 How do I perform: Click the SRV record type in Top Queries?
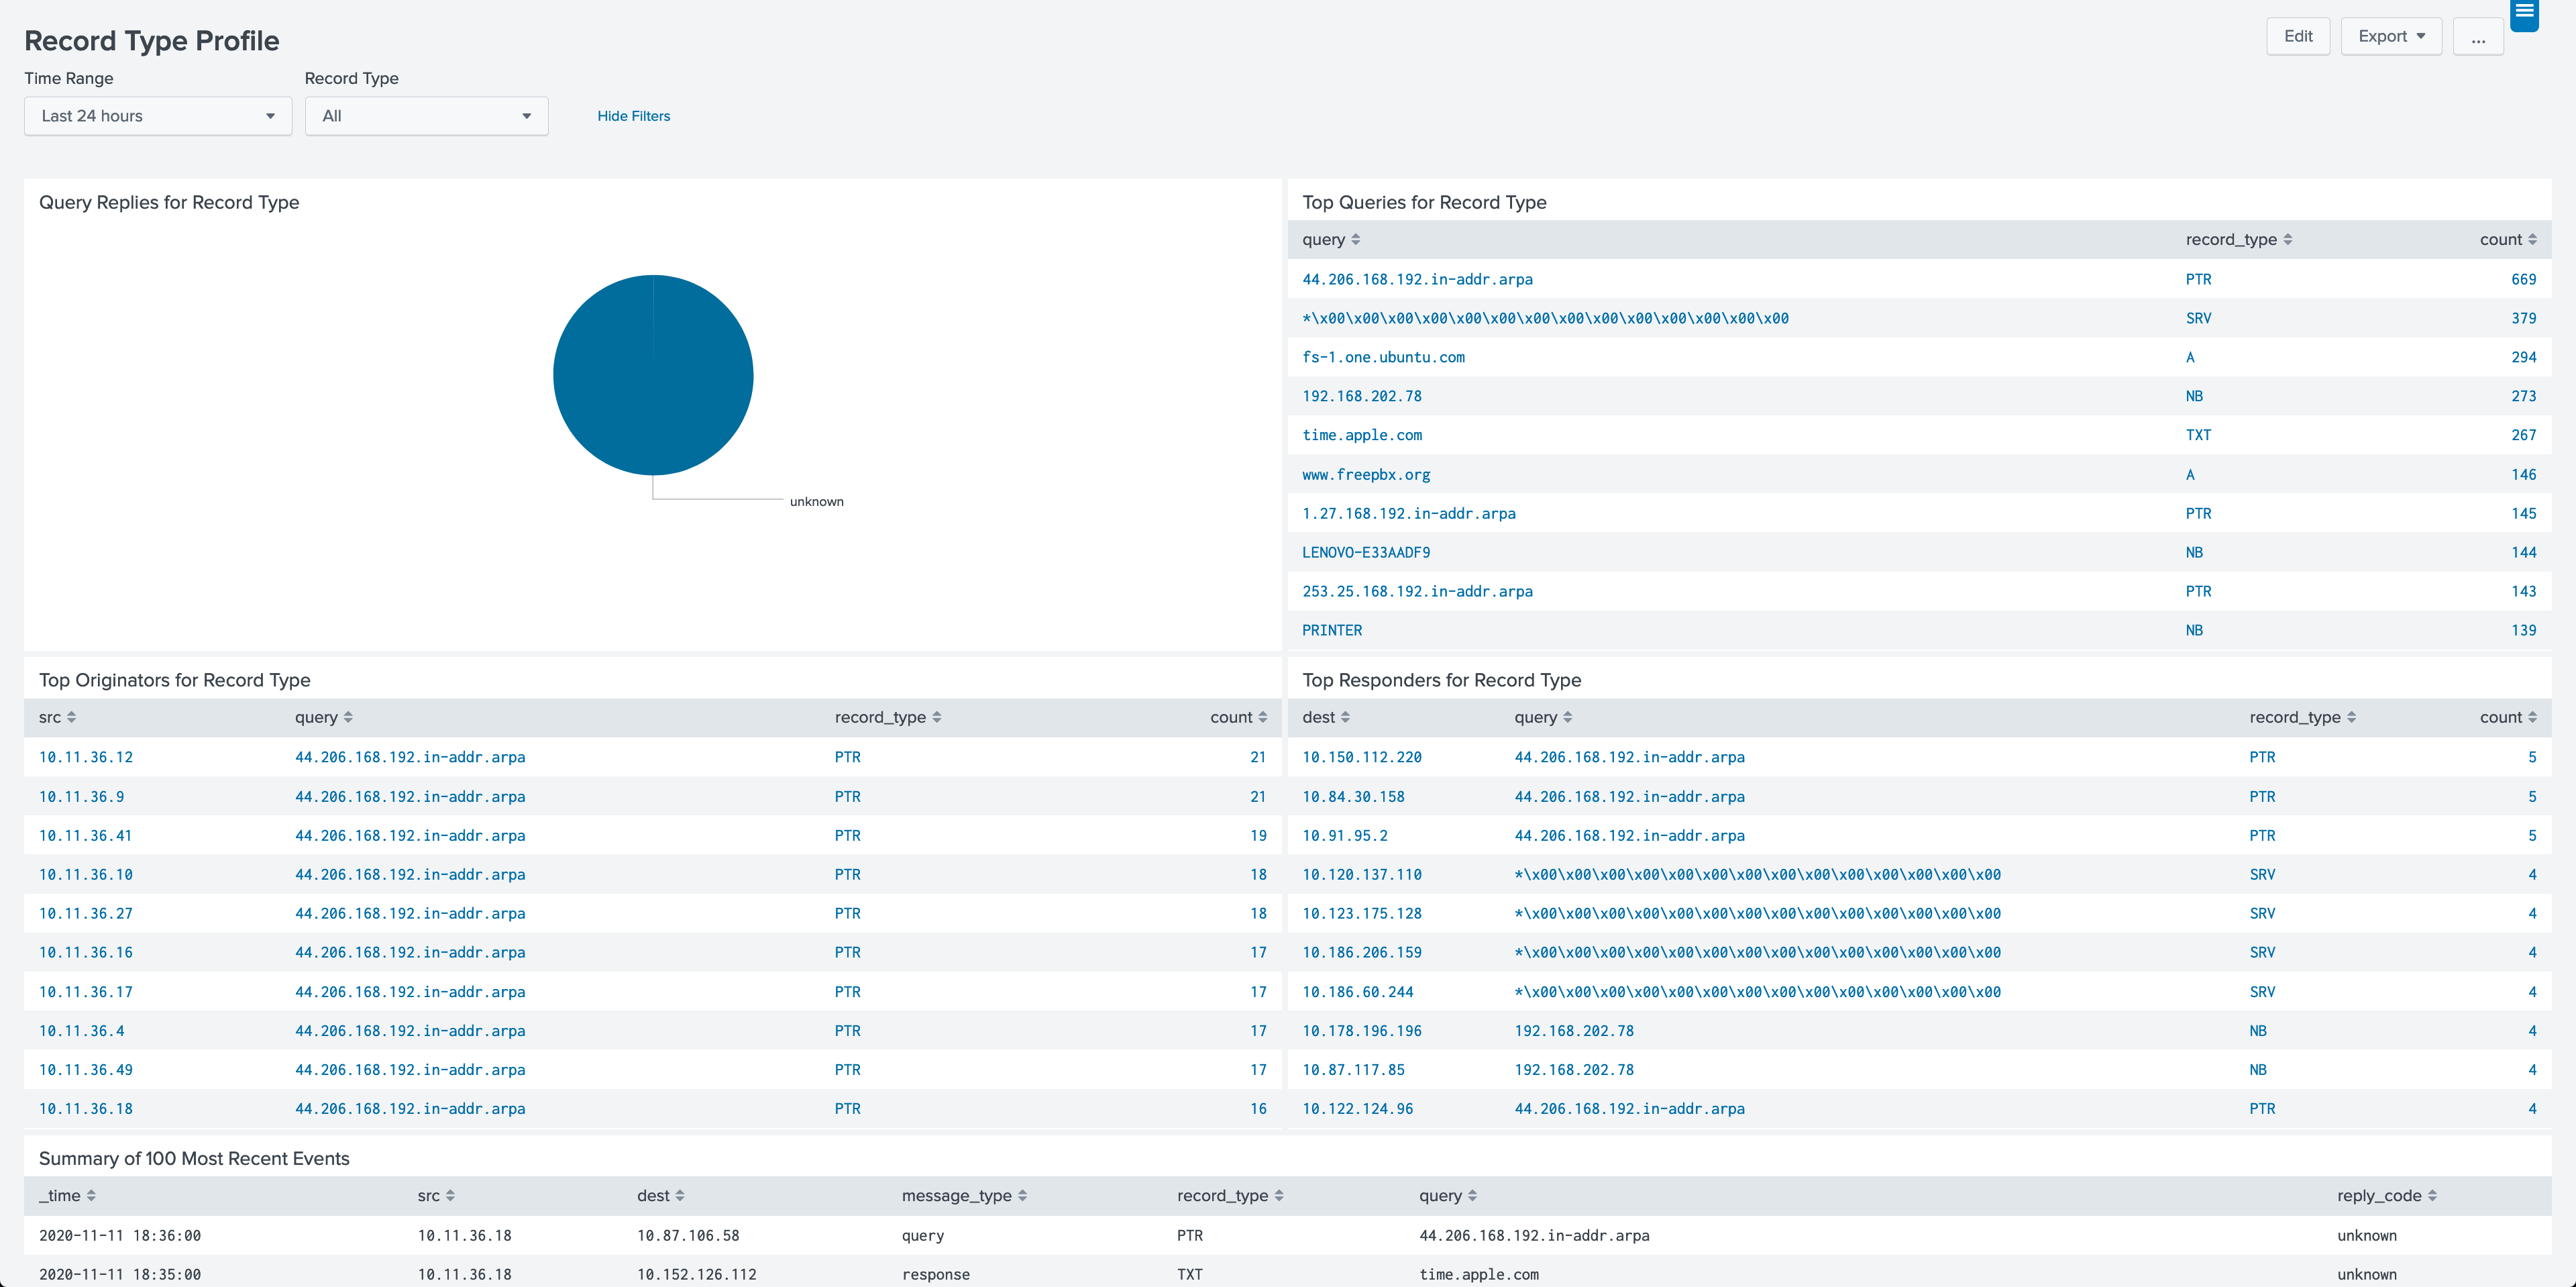(x=2198, y=319)
